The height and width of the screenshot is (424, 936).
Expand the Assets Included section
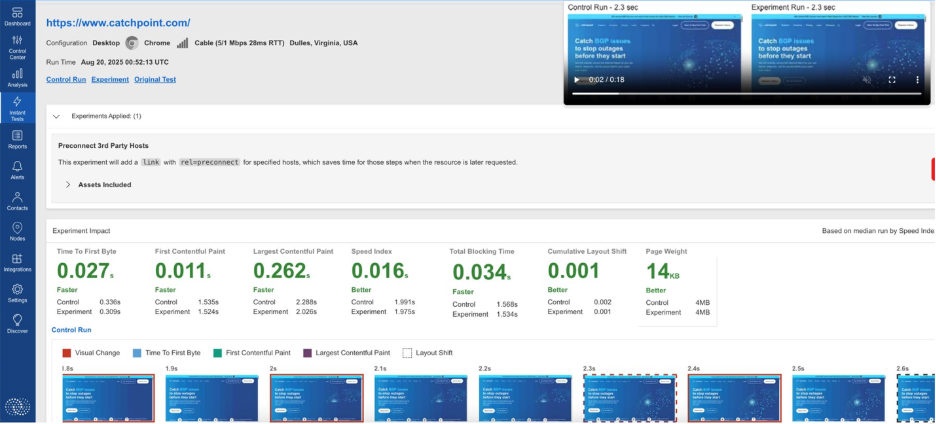(68, 185)
